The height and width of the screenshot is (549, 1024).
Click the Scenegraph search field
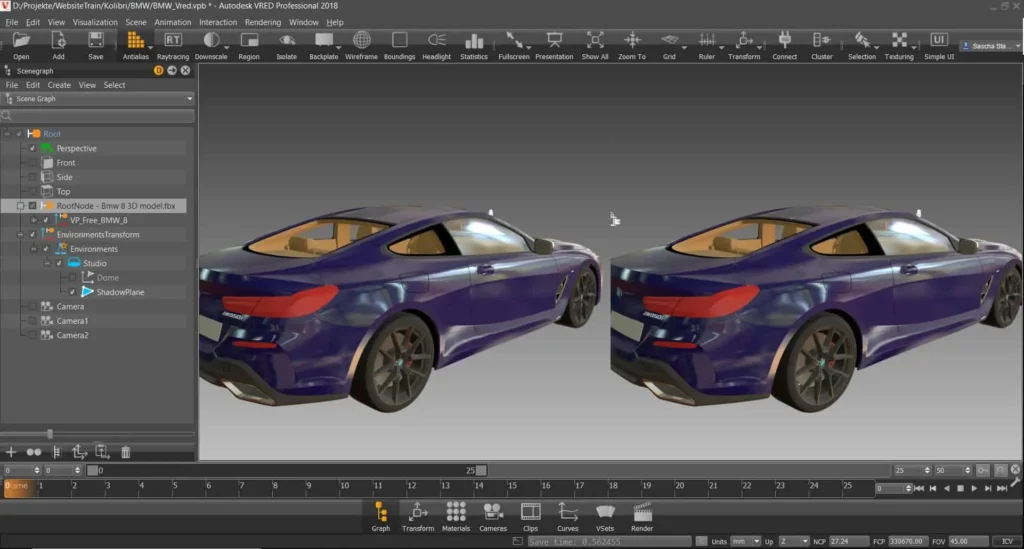pyautogui.click(x=99, y=116)
